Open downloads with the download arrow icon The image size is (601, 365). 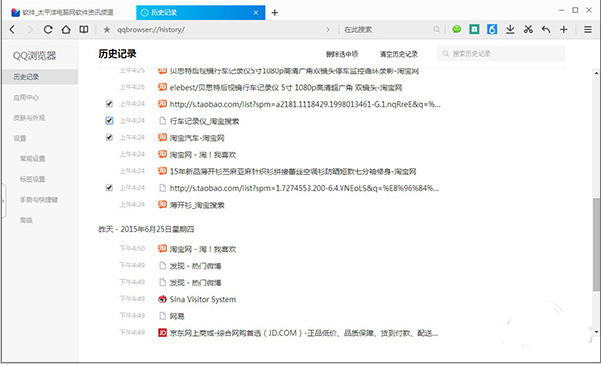[x=510, y=30]
